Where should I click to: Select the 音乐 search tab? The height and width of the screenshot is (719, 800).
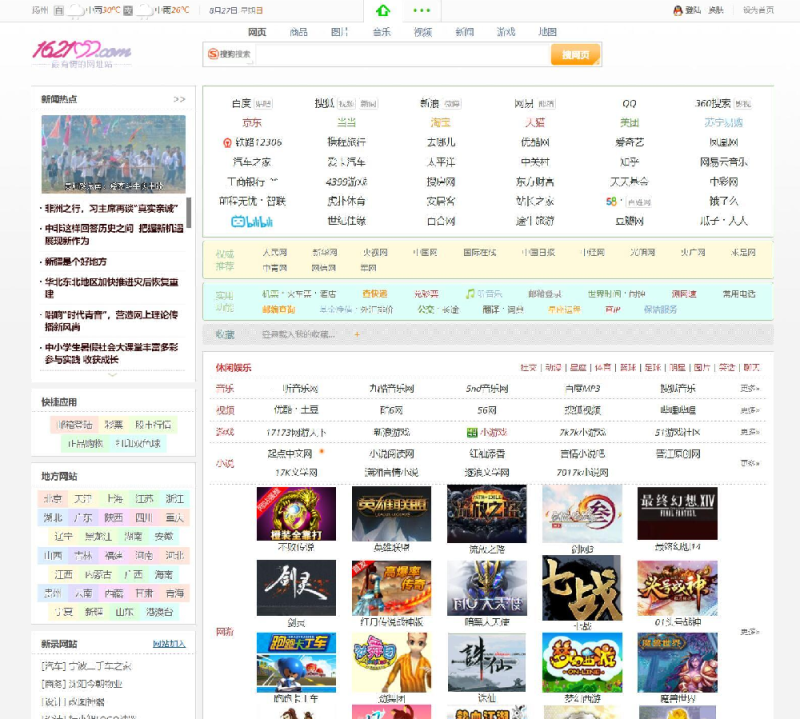coord(382,32)
